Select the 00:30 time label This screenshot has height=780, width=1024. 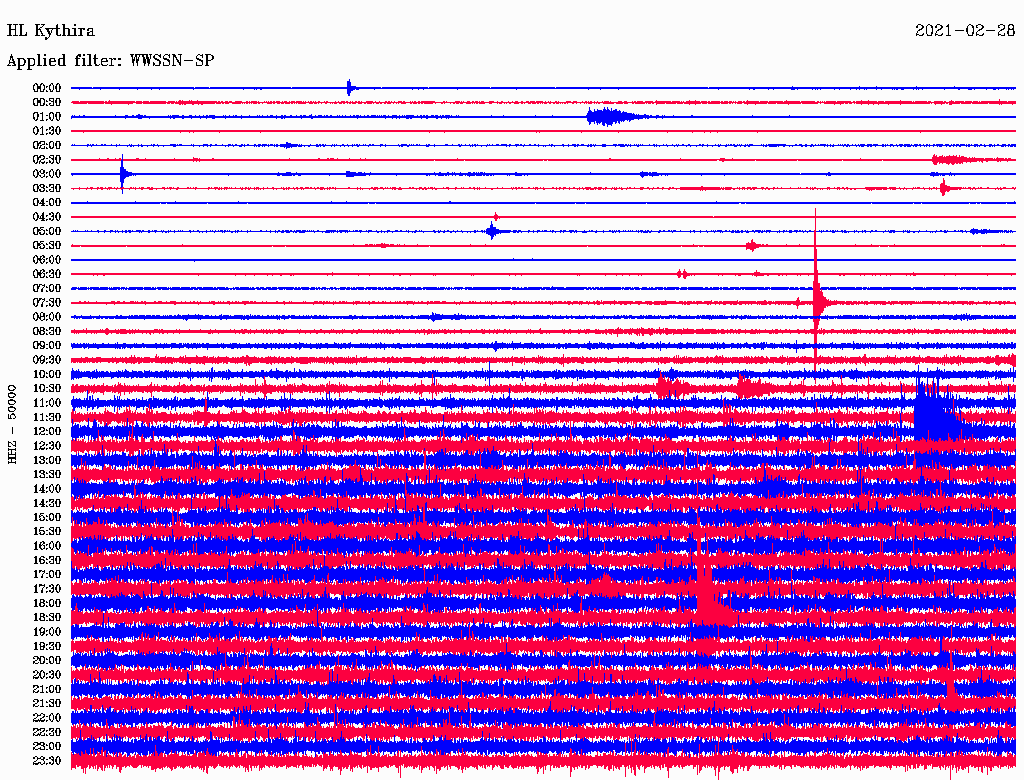pos(47,102)
